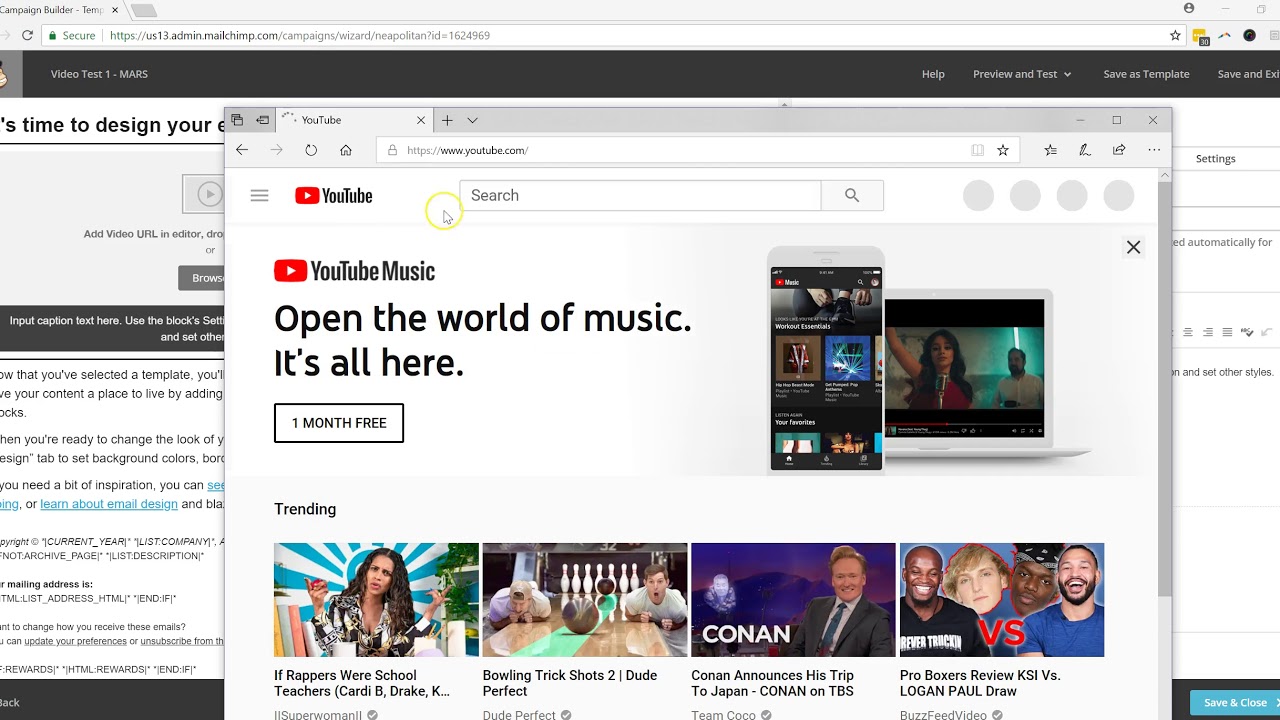The width and height of the screenshot is (1280, 720).
Task: Open the If Rappers Were School Teachers thumbnail
Action: click(x=376, y=600)
